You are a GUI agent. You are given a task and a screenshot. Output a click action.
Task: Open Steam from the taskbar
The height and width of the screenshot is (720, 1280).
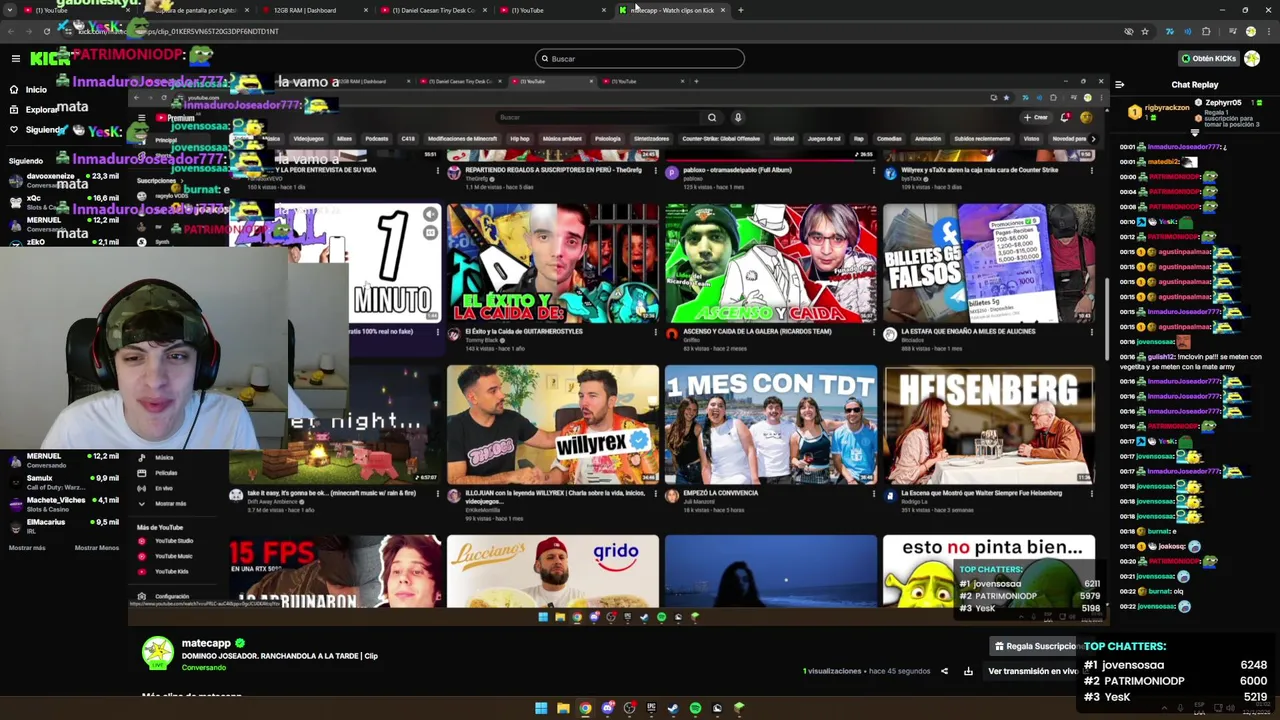pyautogui.click(x=673, y=708)
